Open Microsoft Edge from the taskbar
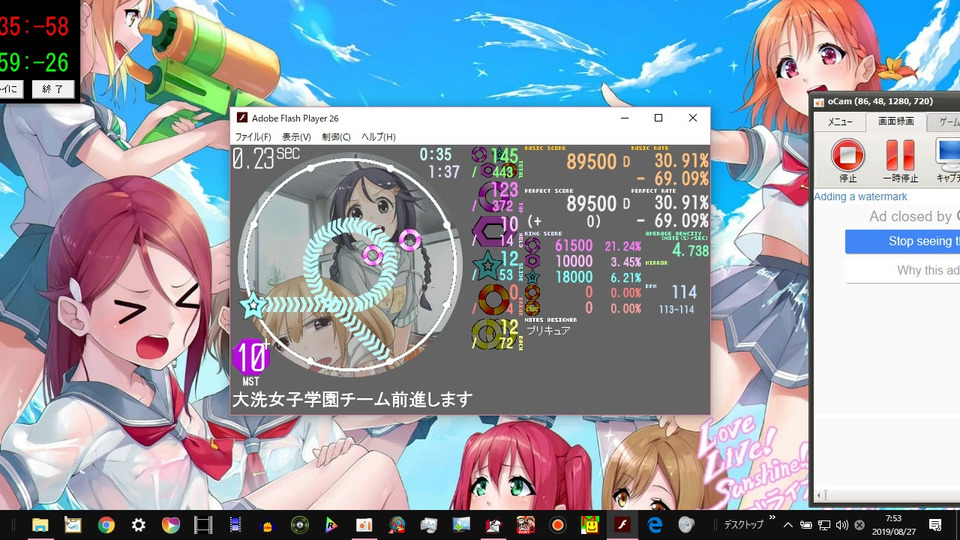Viewport: 960px width, 540px height. pos(654,525)
